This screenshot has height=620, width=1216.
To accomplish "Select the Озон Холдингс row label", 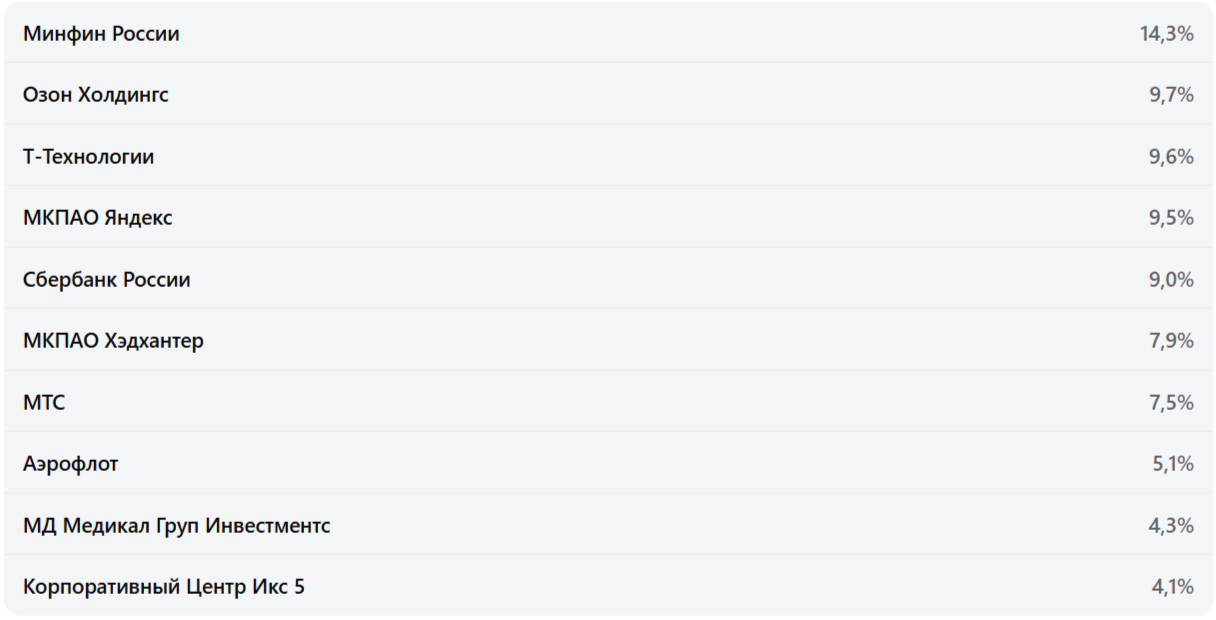I will click(x=96, y=95).
